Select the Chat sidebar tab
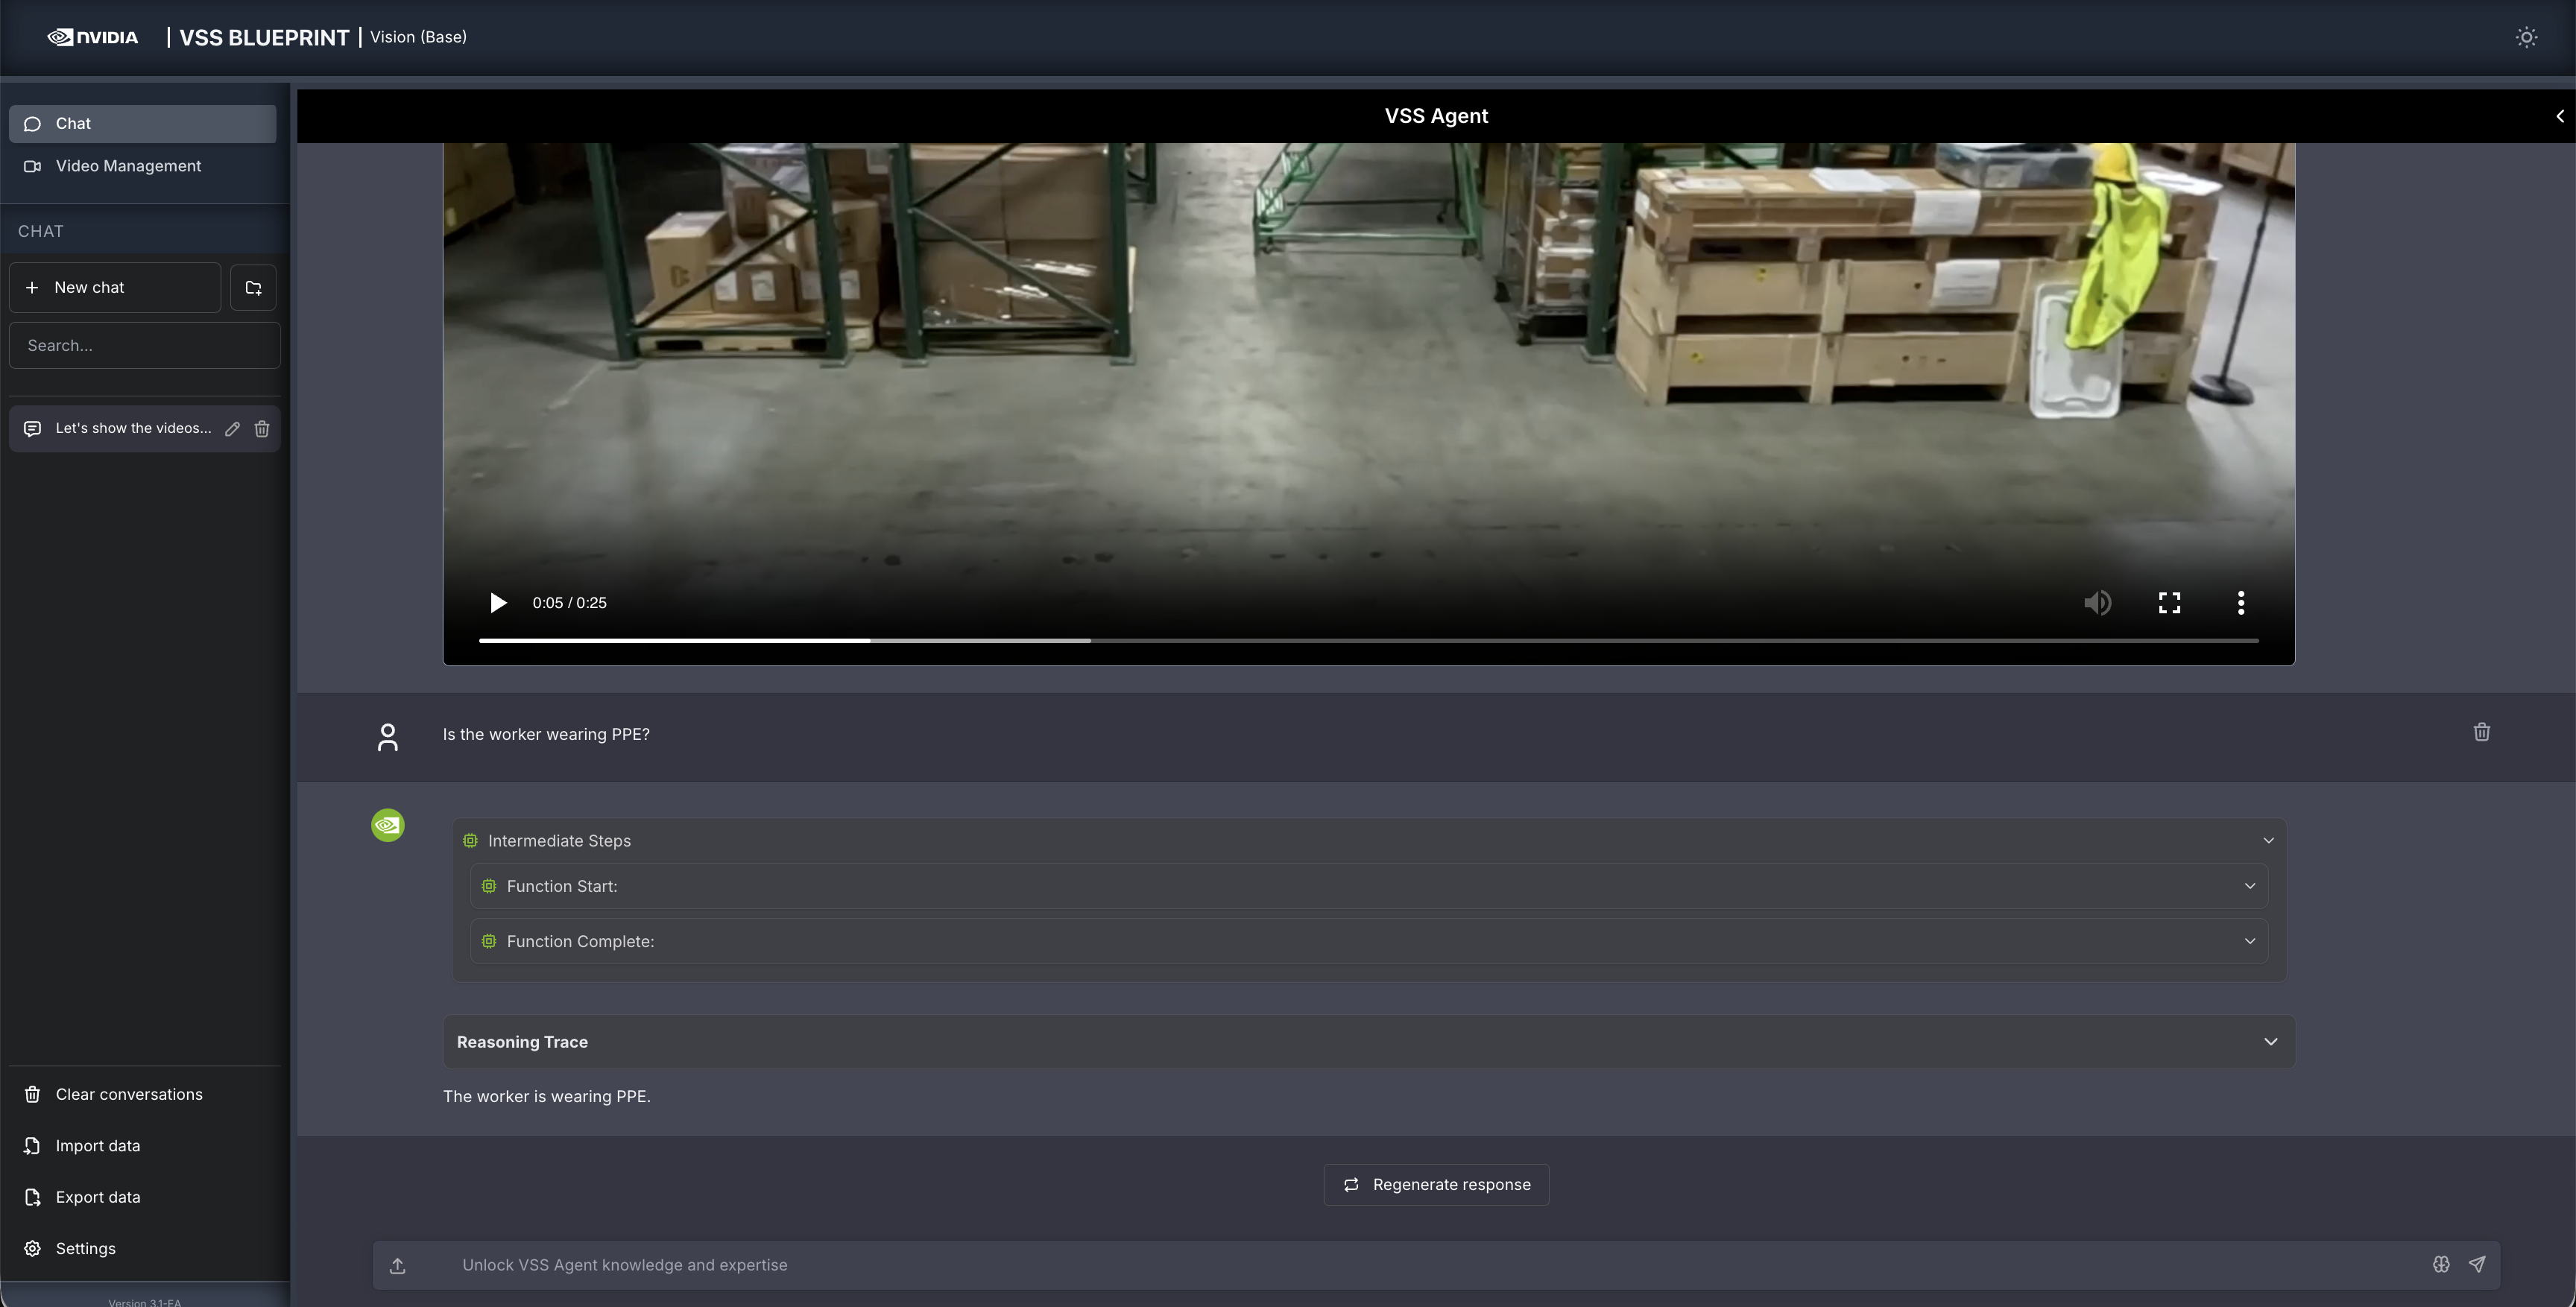 pos(142,124)
